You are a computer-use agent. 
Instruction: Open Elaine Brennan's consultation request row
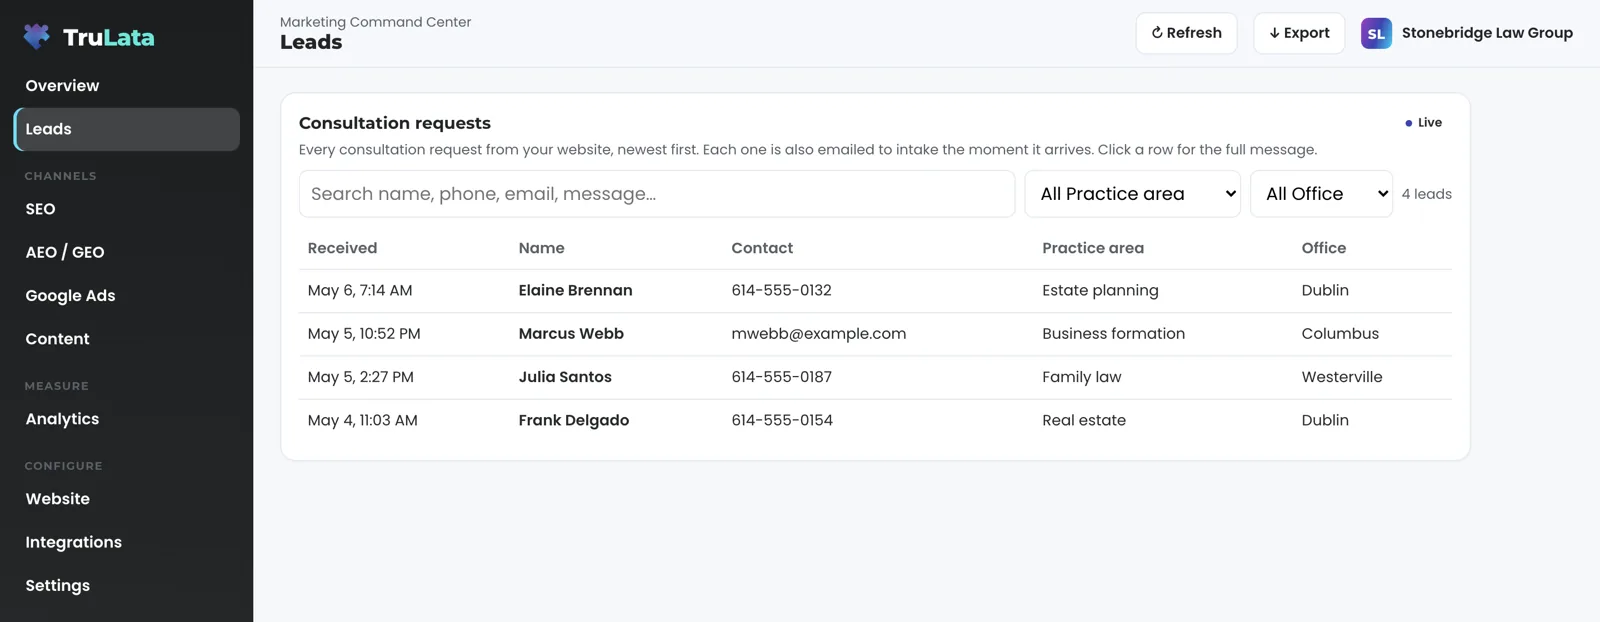pos(875,291)
